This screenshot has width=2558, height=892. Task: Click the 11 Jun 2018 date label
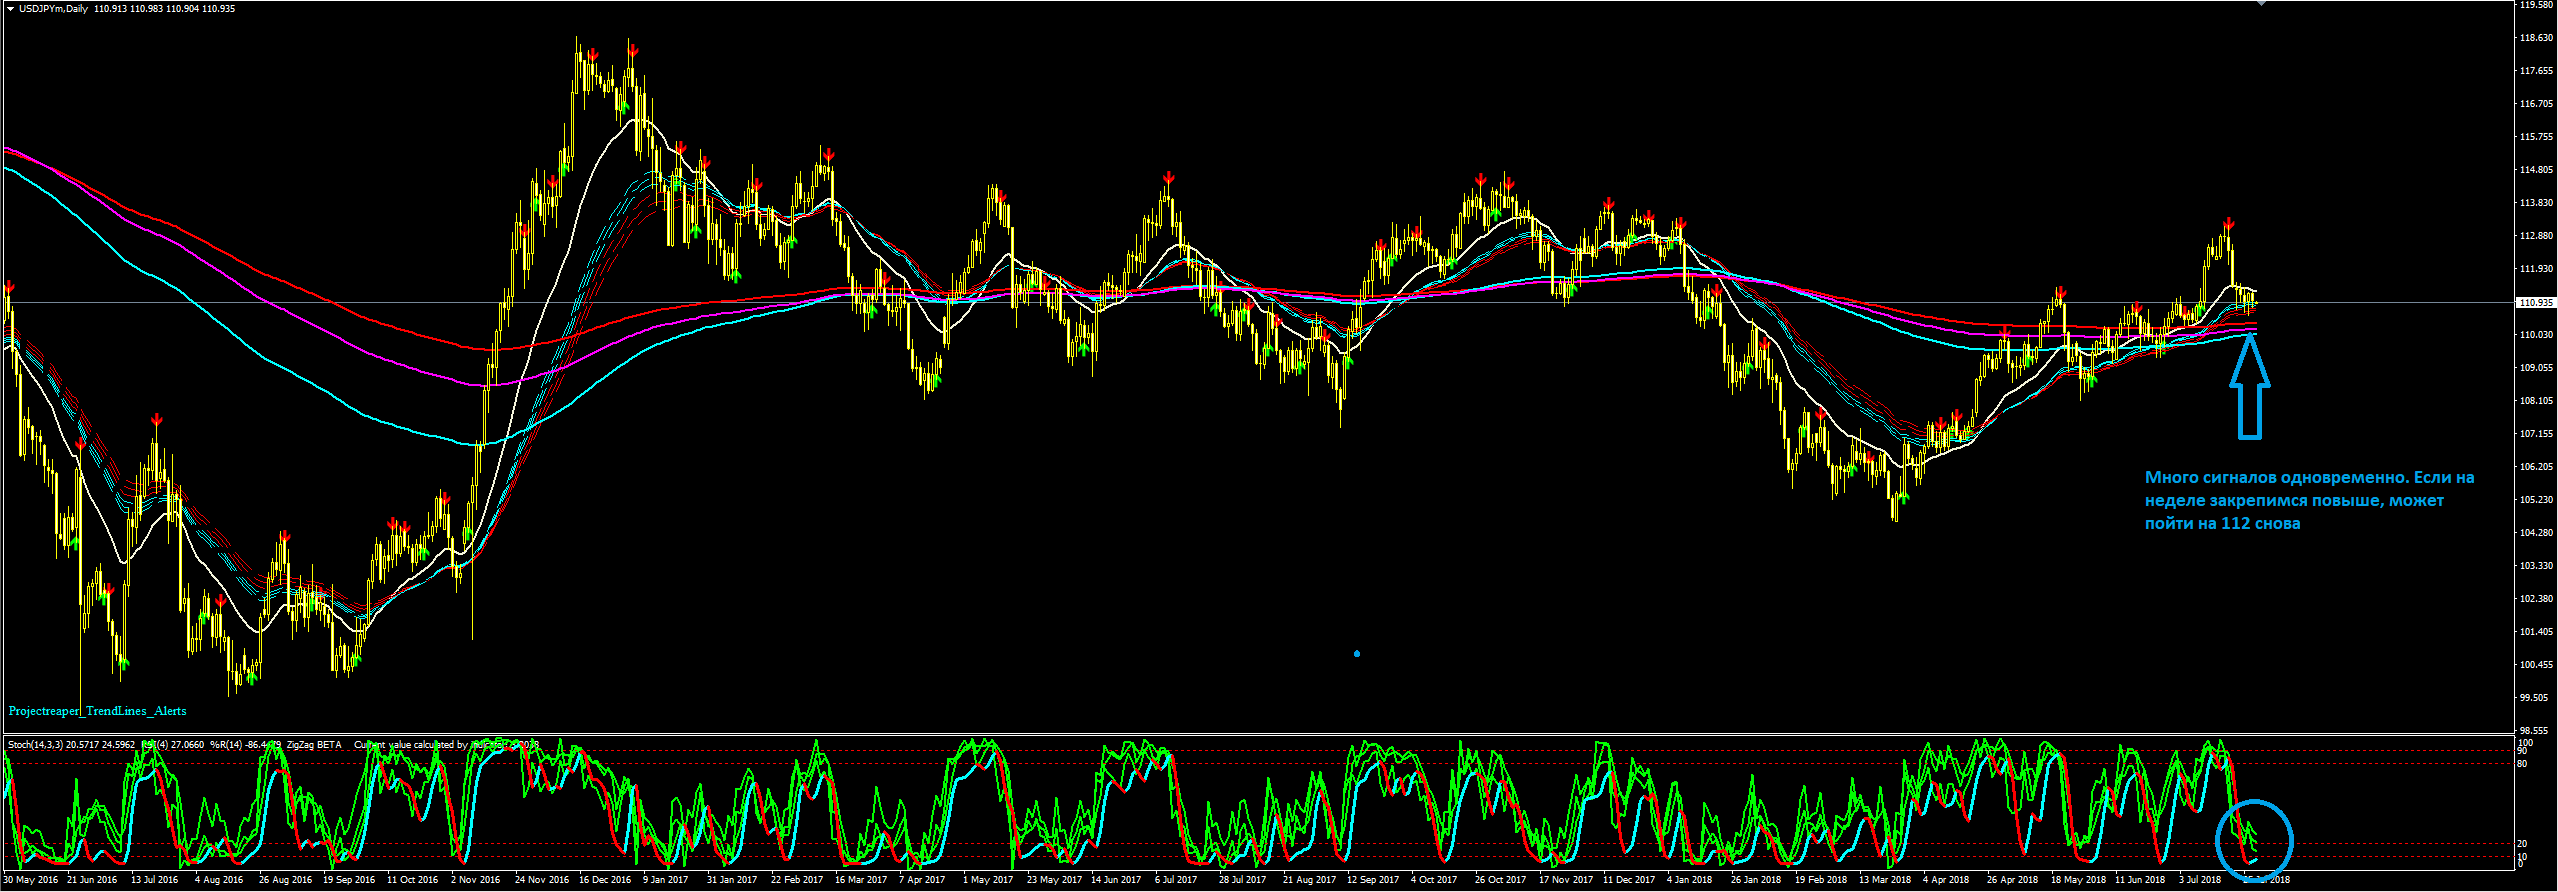2140,880
